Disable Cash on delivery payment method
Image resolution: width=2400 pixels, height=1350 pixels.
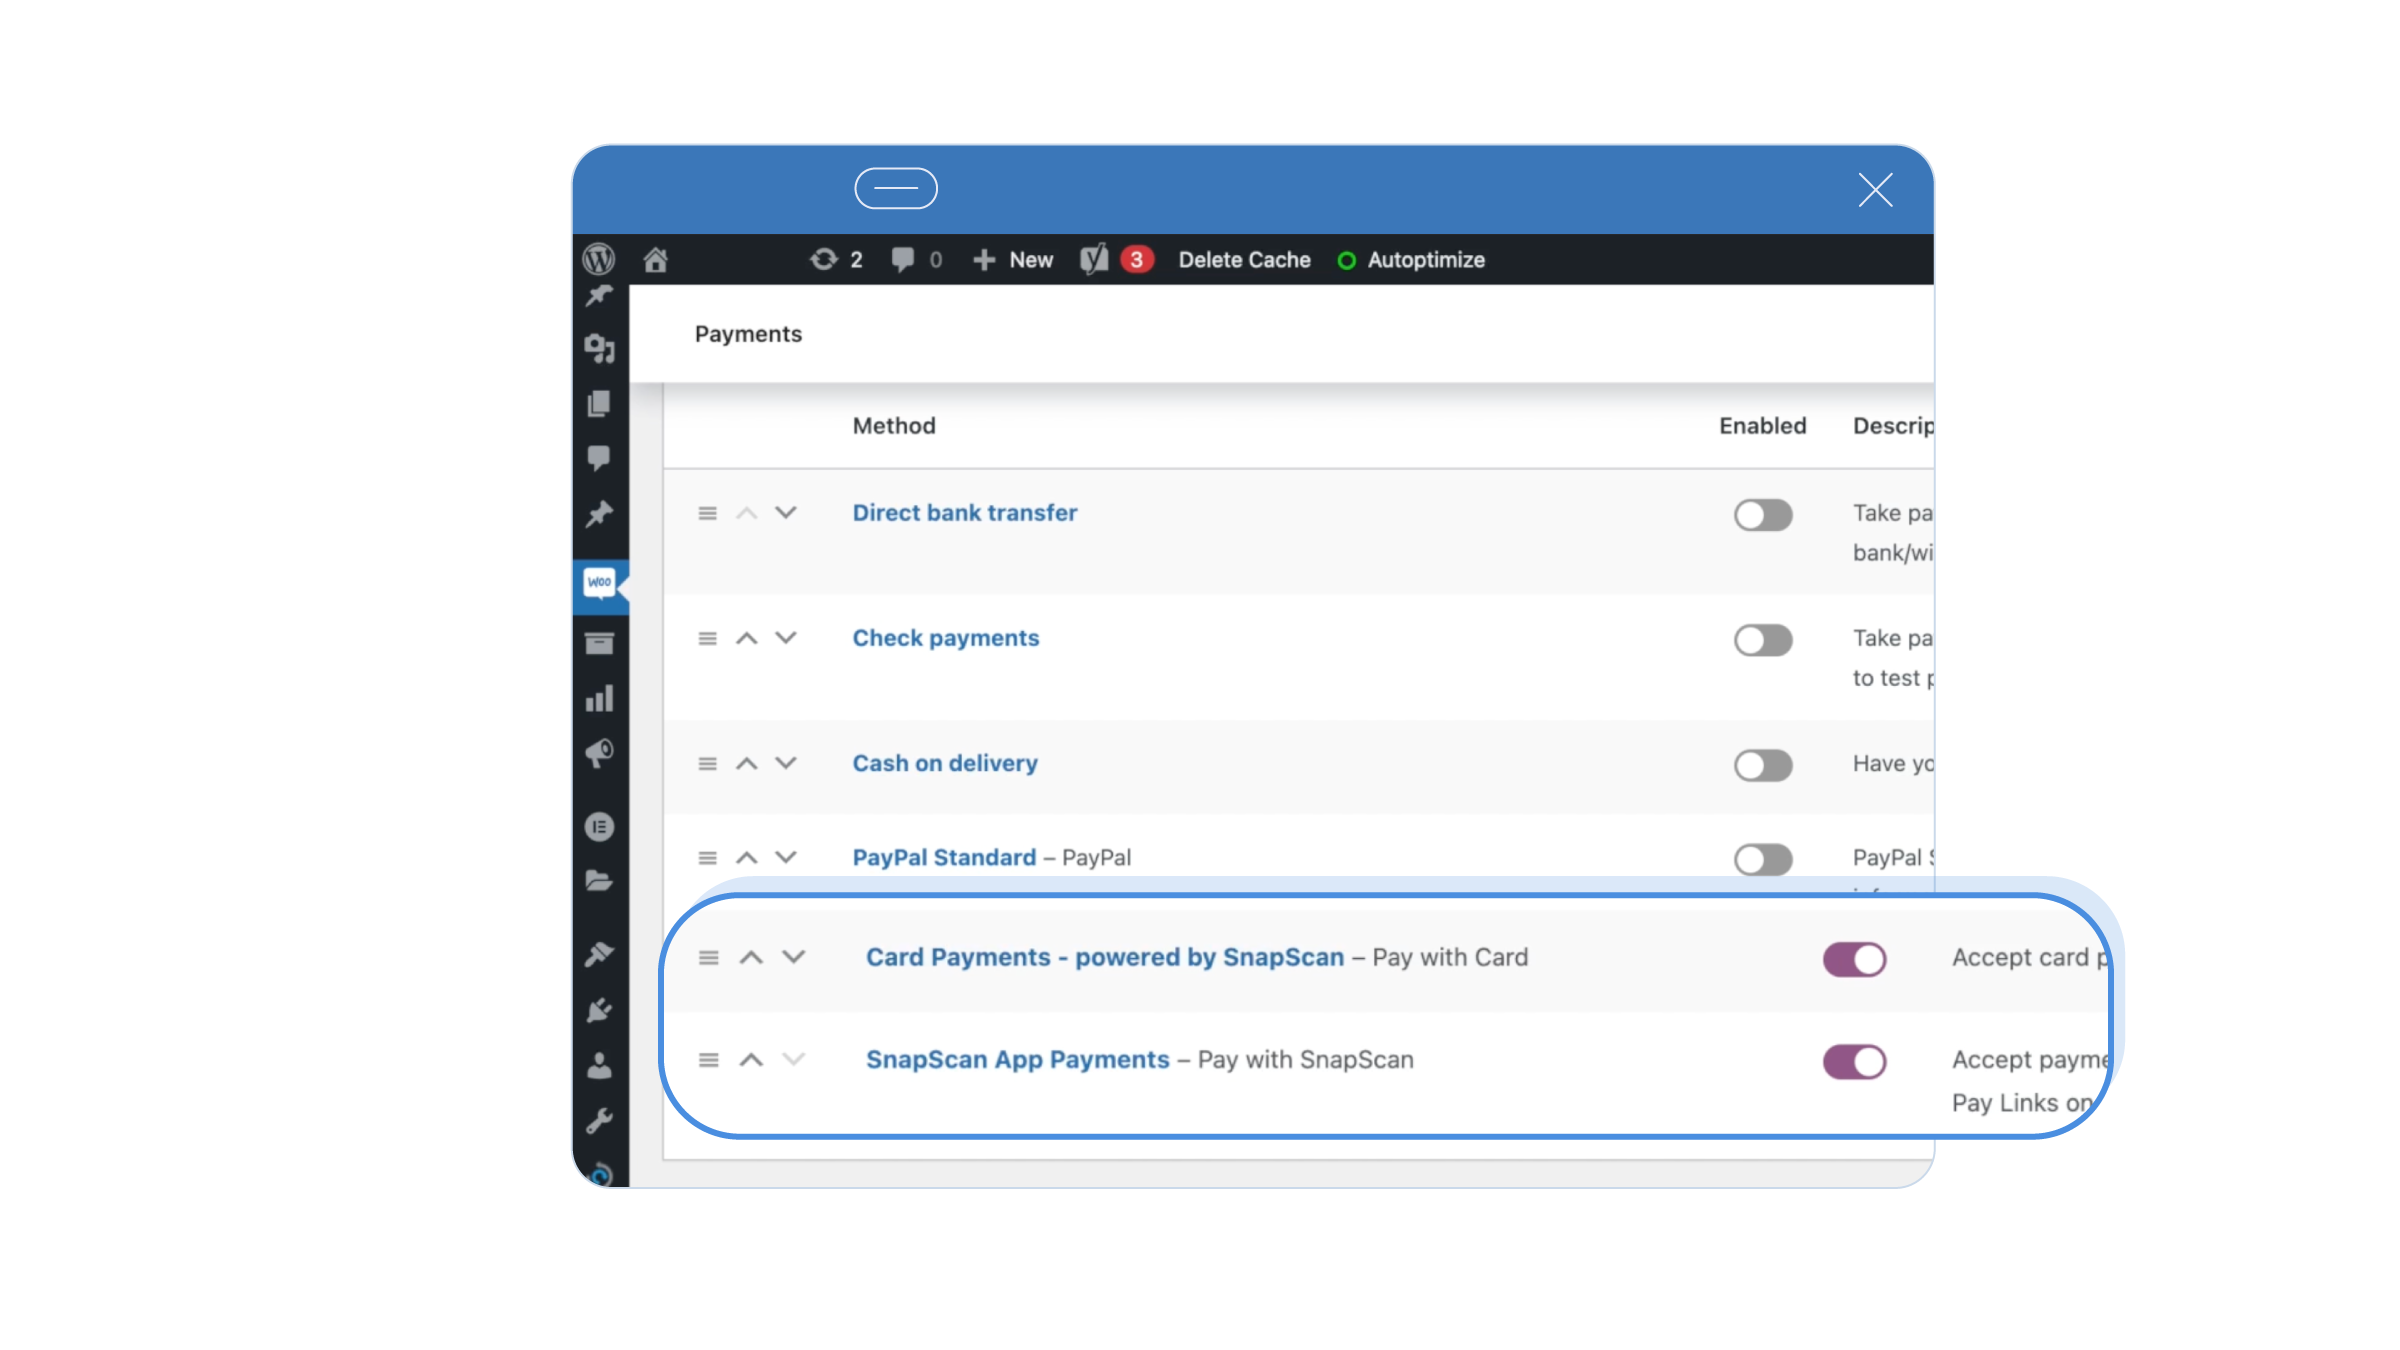tap(1762, 763)
